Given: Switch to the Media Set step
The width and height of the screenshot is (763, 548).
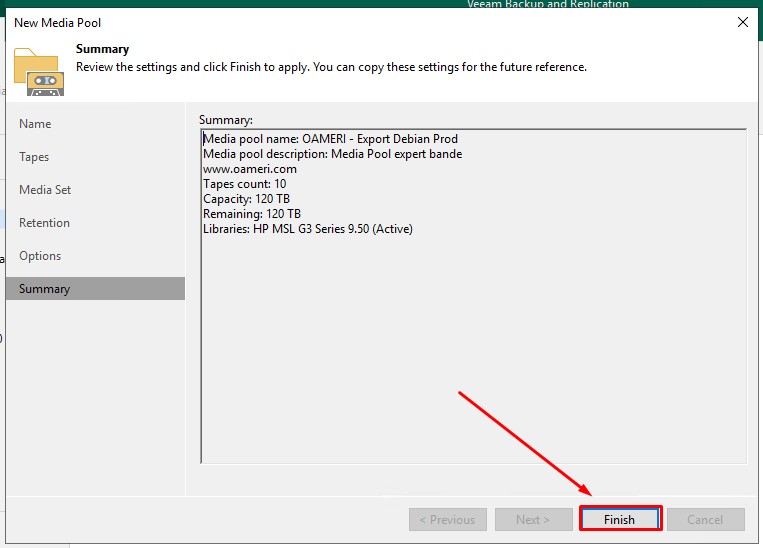Looking at the screenshot, I should coord(45,190).
